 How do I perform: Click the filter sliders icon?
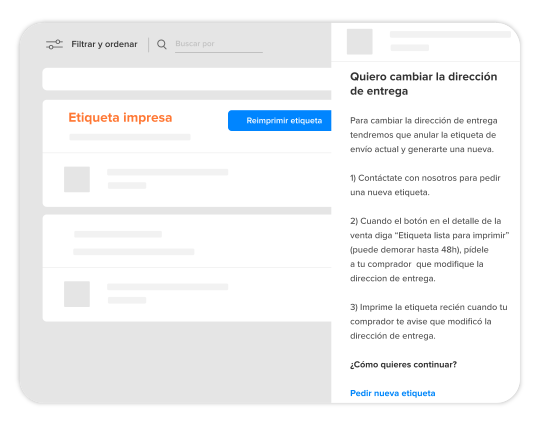click(x=54, y=44)
